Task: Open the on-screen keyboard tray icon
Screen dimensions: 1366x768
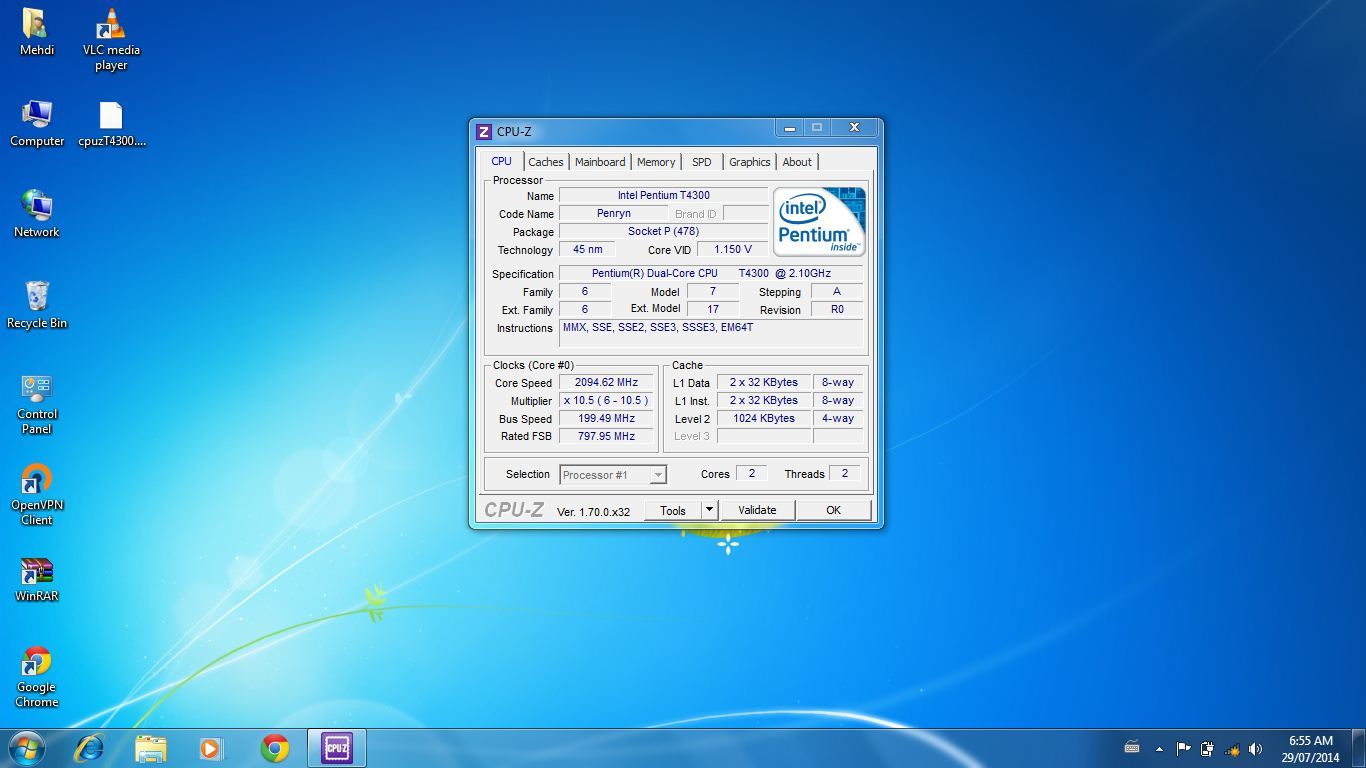Action: click(1132, 747)
